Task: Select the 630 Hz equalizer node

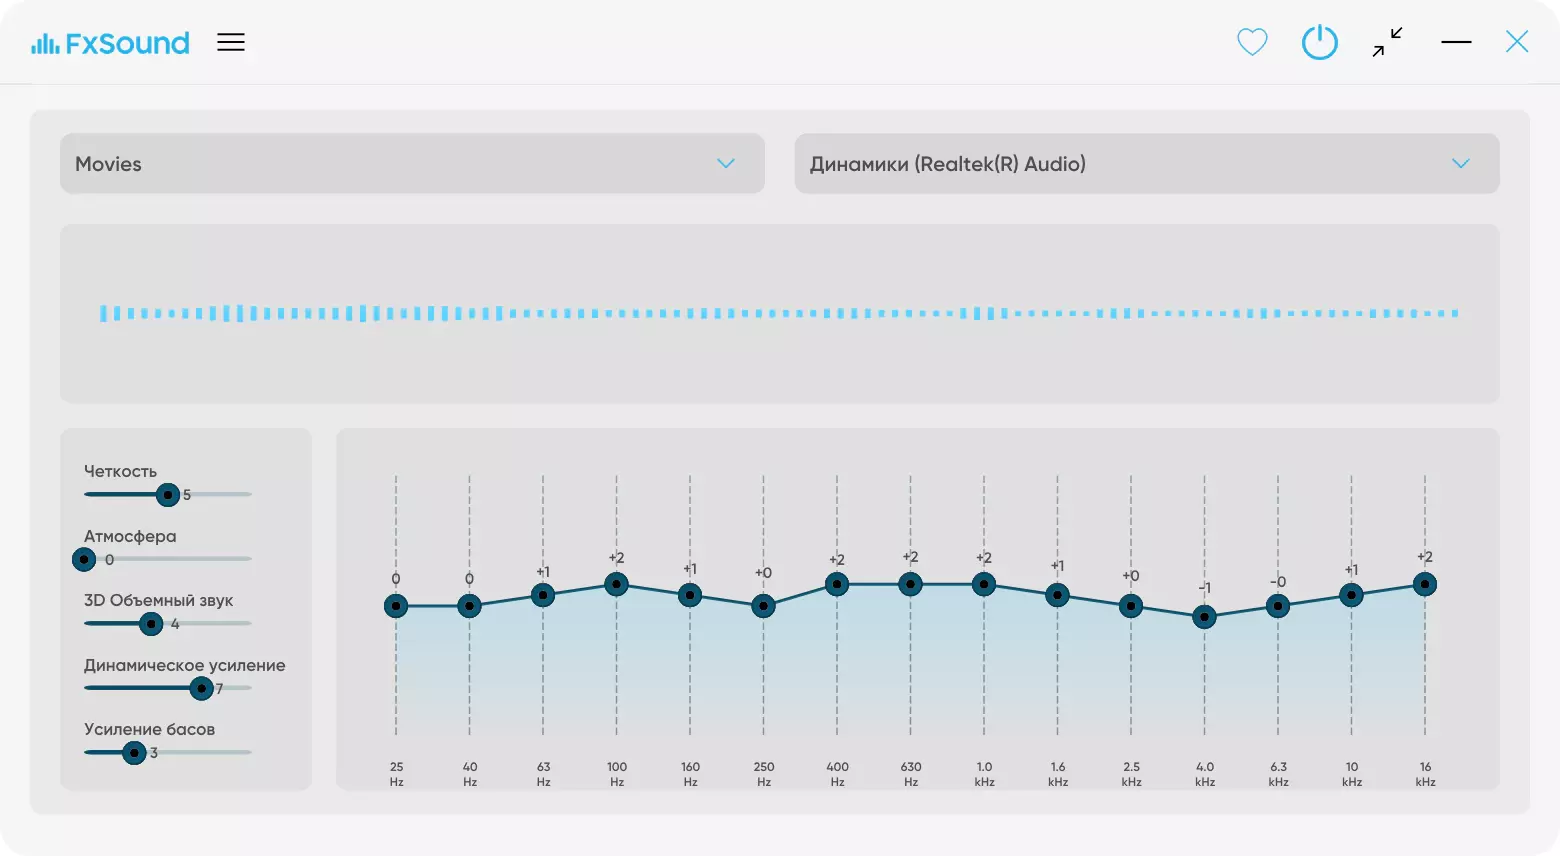Action: pos(910,584)
